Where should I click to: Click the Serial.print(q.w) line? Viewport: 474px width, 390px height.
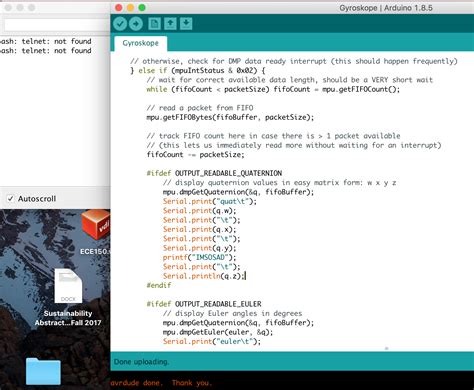point(199,211)
